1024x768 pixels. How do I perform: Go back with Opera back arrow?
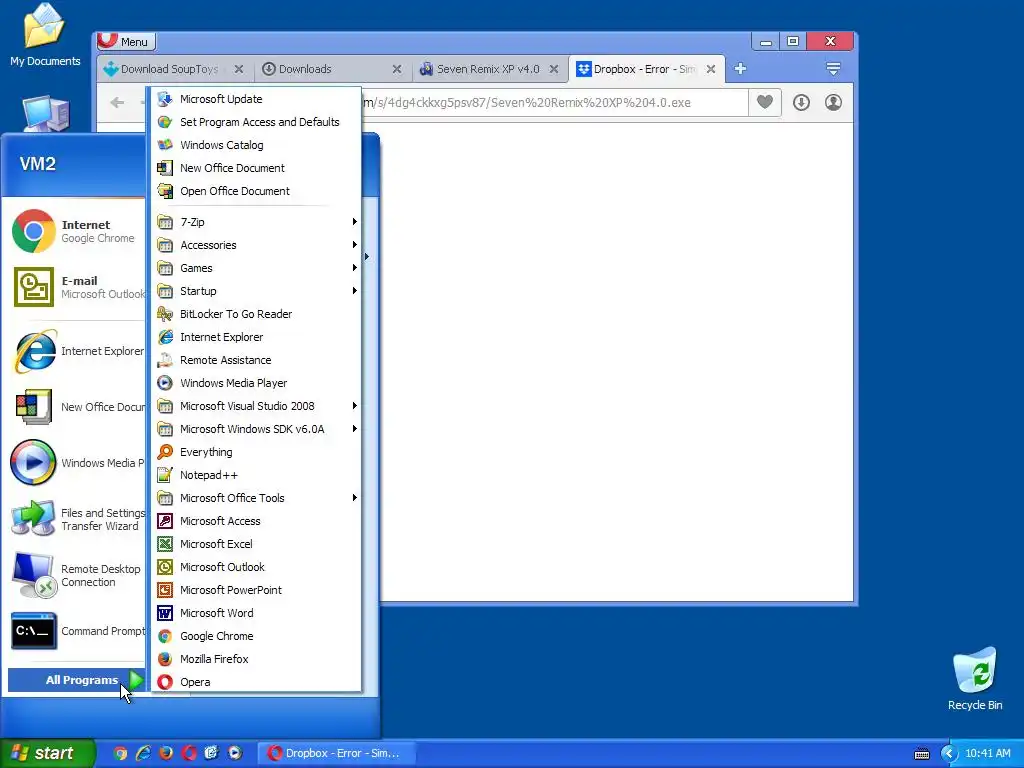[118, 103]
